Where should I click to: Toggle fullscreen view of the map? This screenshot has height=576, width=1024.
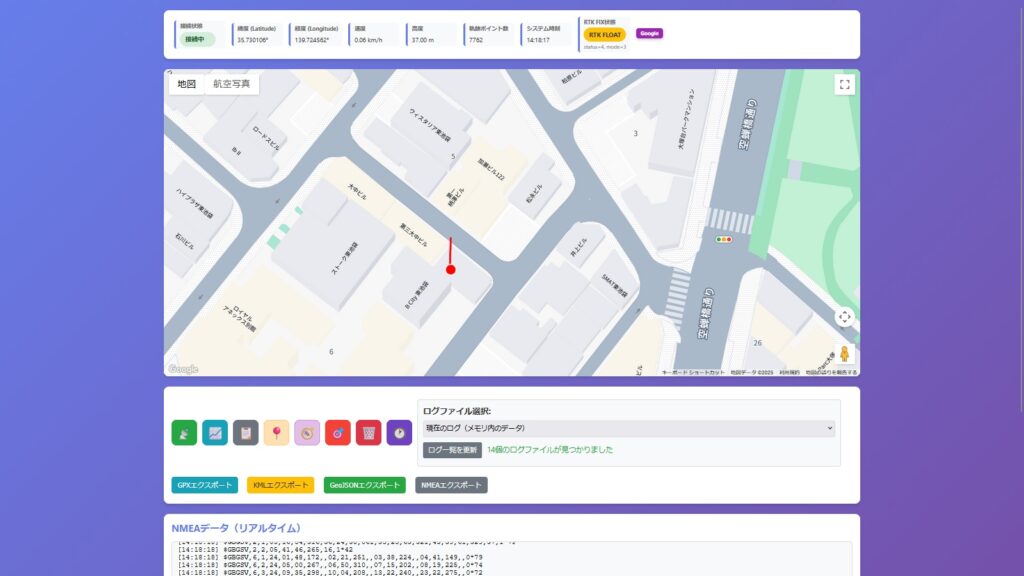point(845,85)
